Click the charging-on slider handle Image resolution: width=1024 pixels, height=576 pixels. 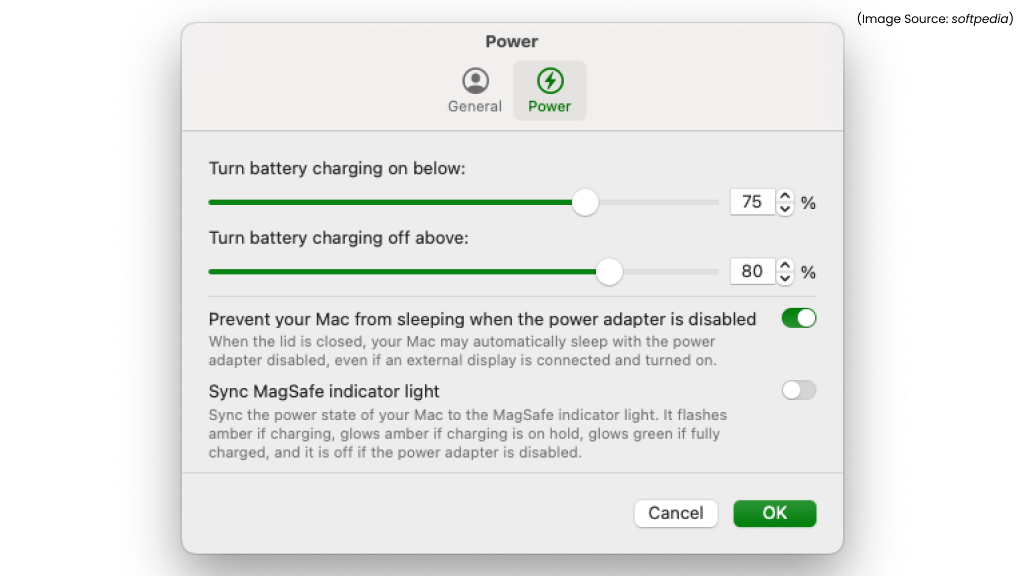tap(585, 202)
